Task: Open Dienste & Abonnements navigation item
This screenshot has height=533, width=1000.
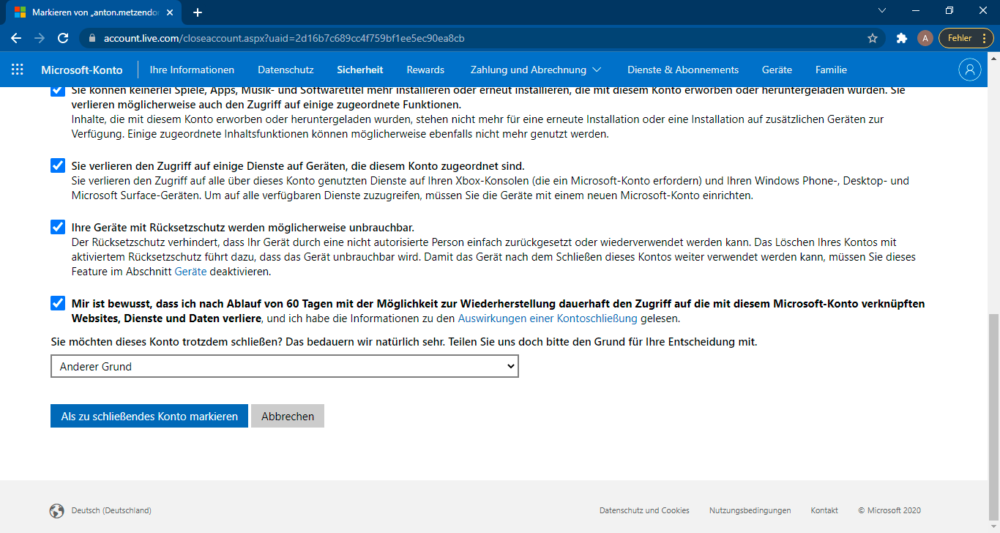Action: tap(682, 69)
